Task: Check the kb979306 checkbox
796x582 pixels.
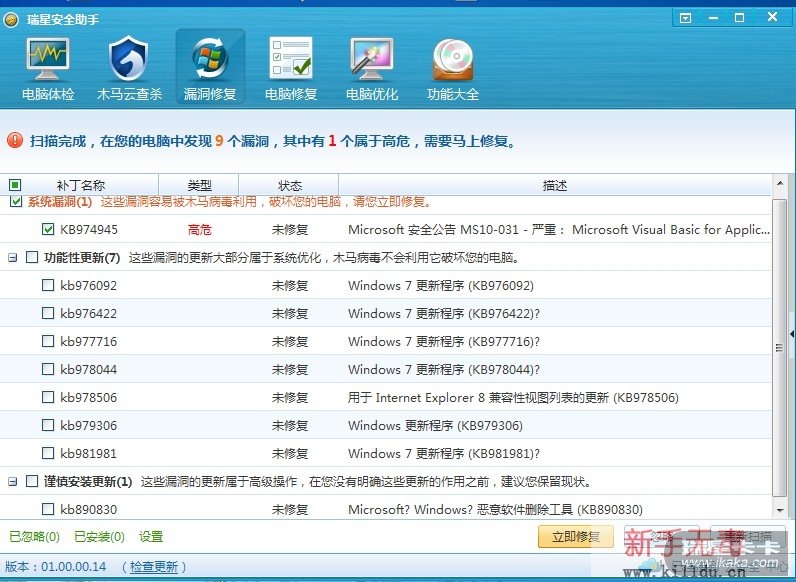Action: tap(48, 425)
